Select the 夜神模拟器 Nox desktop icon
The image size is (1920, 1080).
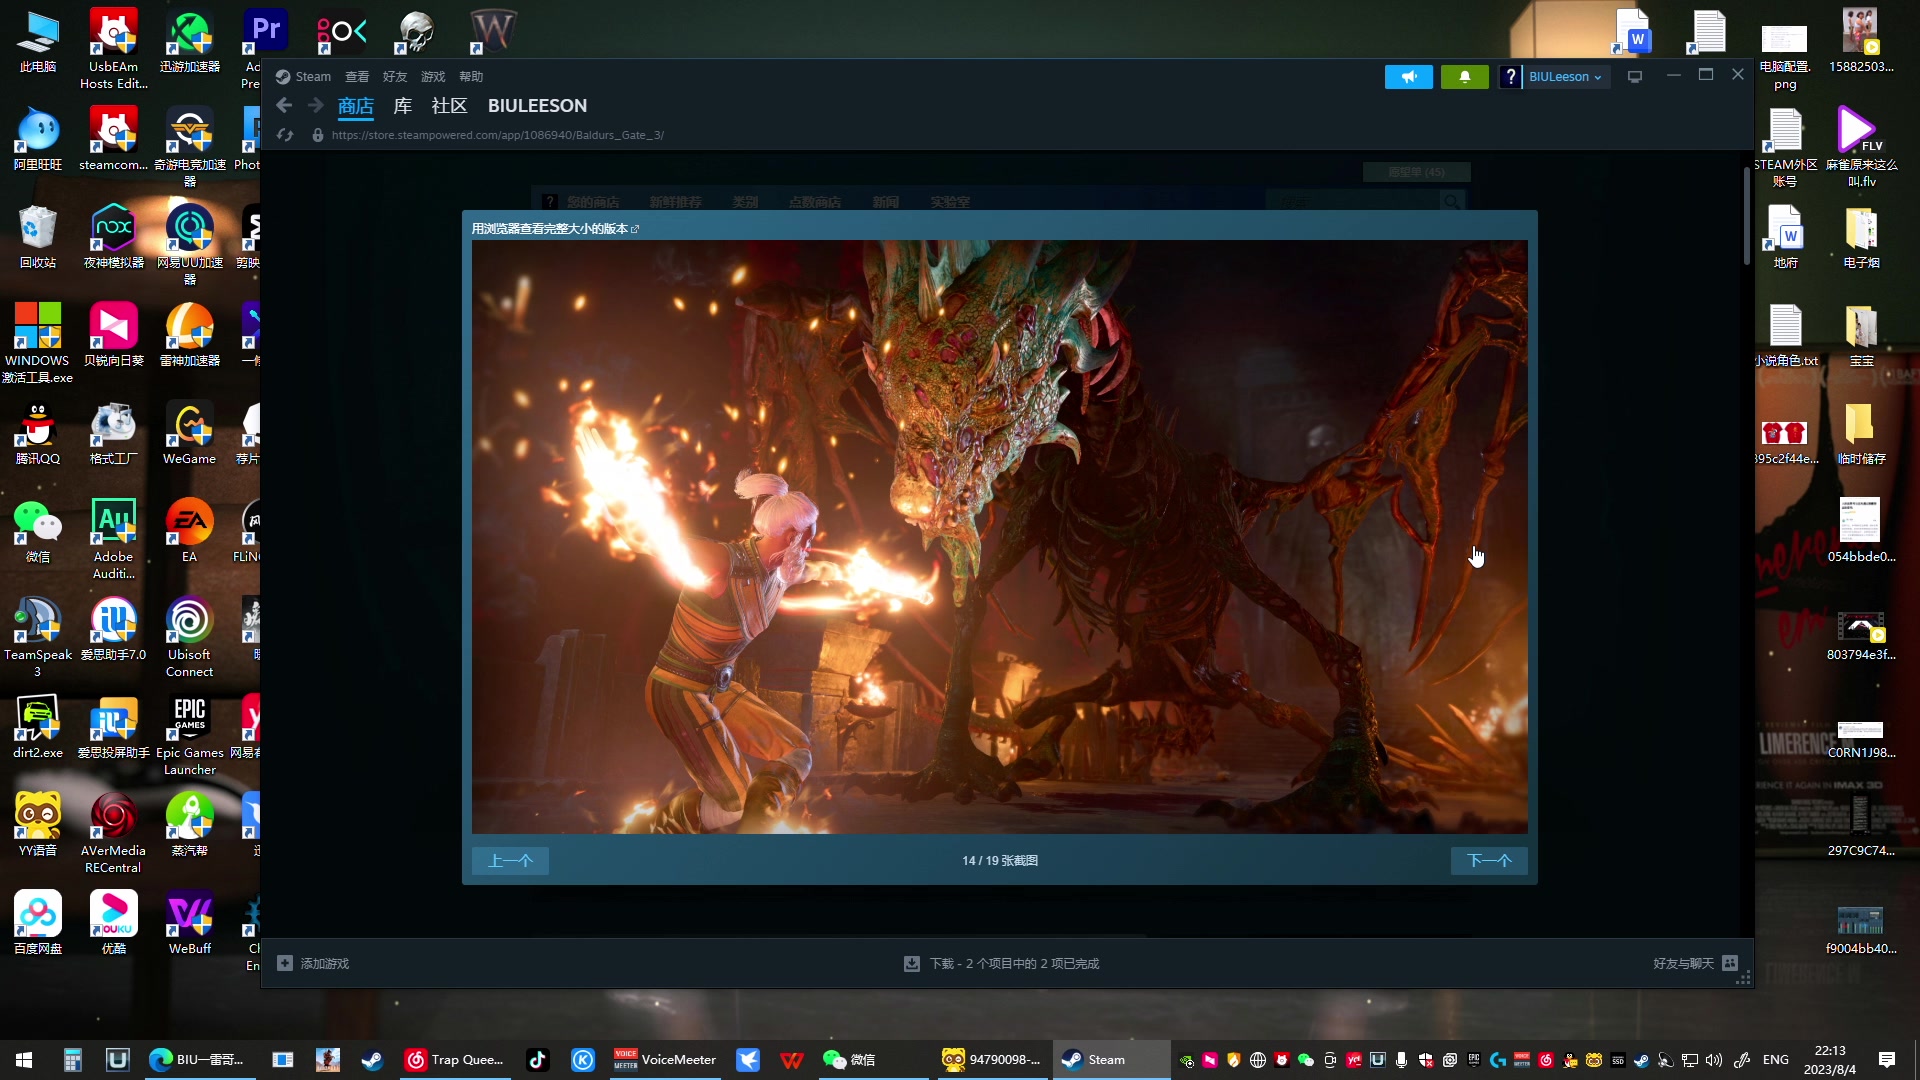tap(114, 238)
